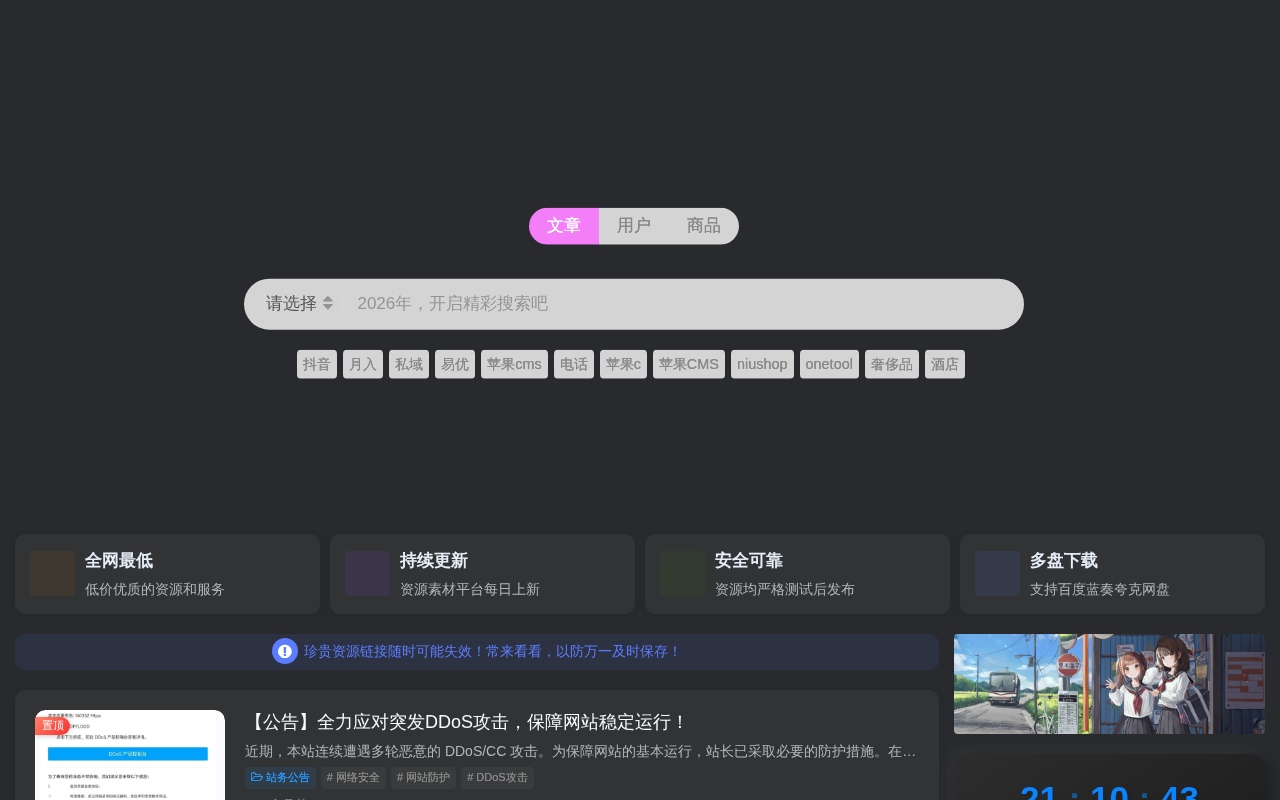Image resolution: width=1280 pixels, height=800 pixels.
Task: Open the DDoS攻击 announcement article title
Action: (467, 722)
